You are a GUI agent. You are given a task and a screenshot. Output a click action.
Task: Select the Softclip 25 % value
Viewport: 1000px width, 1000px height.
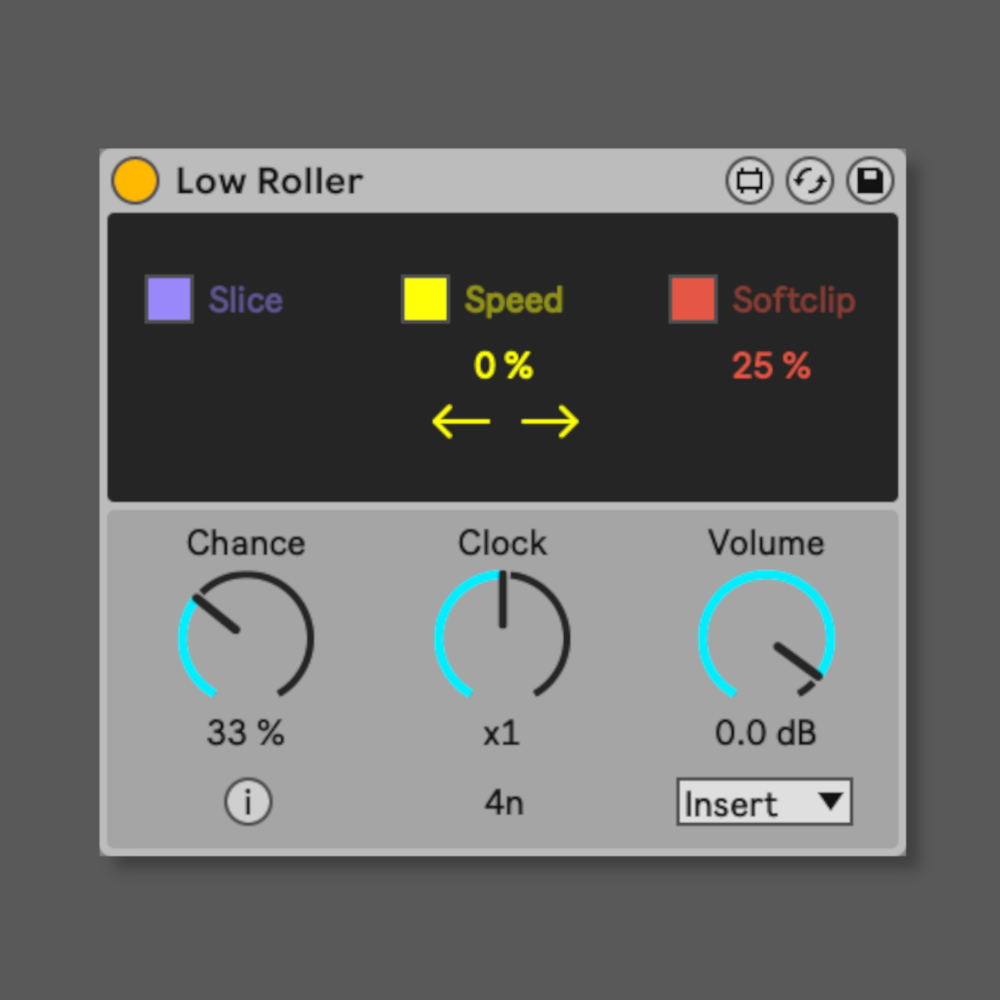click(771, 365)
